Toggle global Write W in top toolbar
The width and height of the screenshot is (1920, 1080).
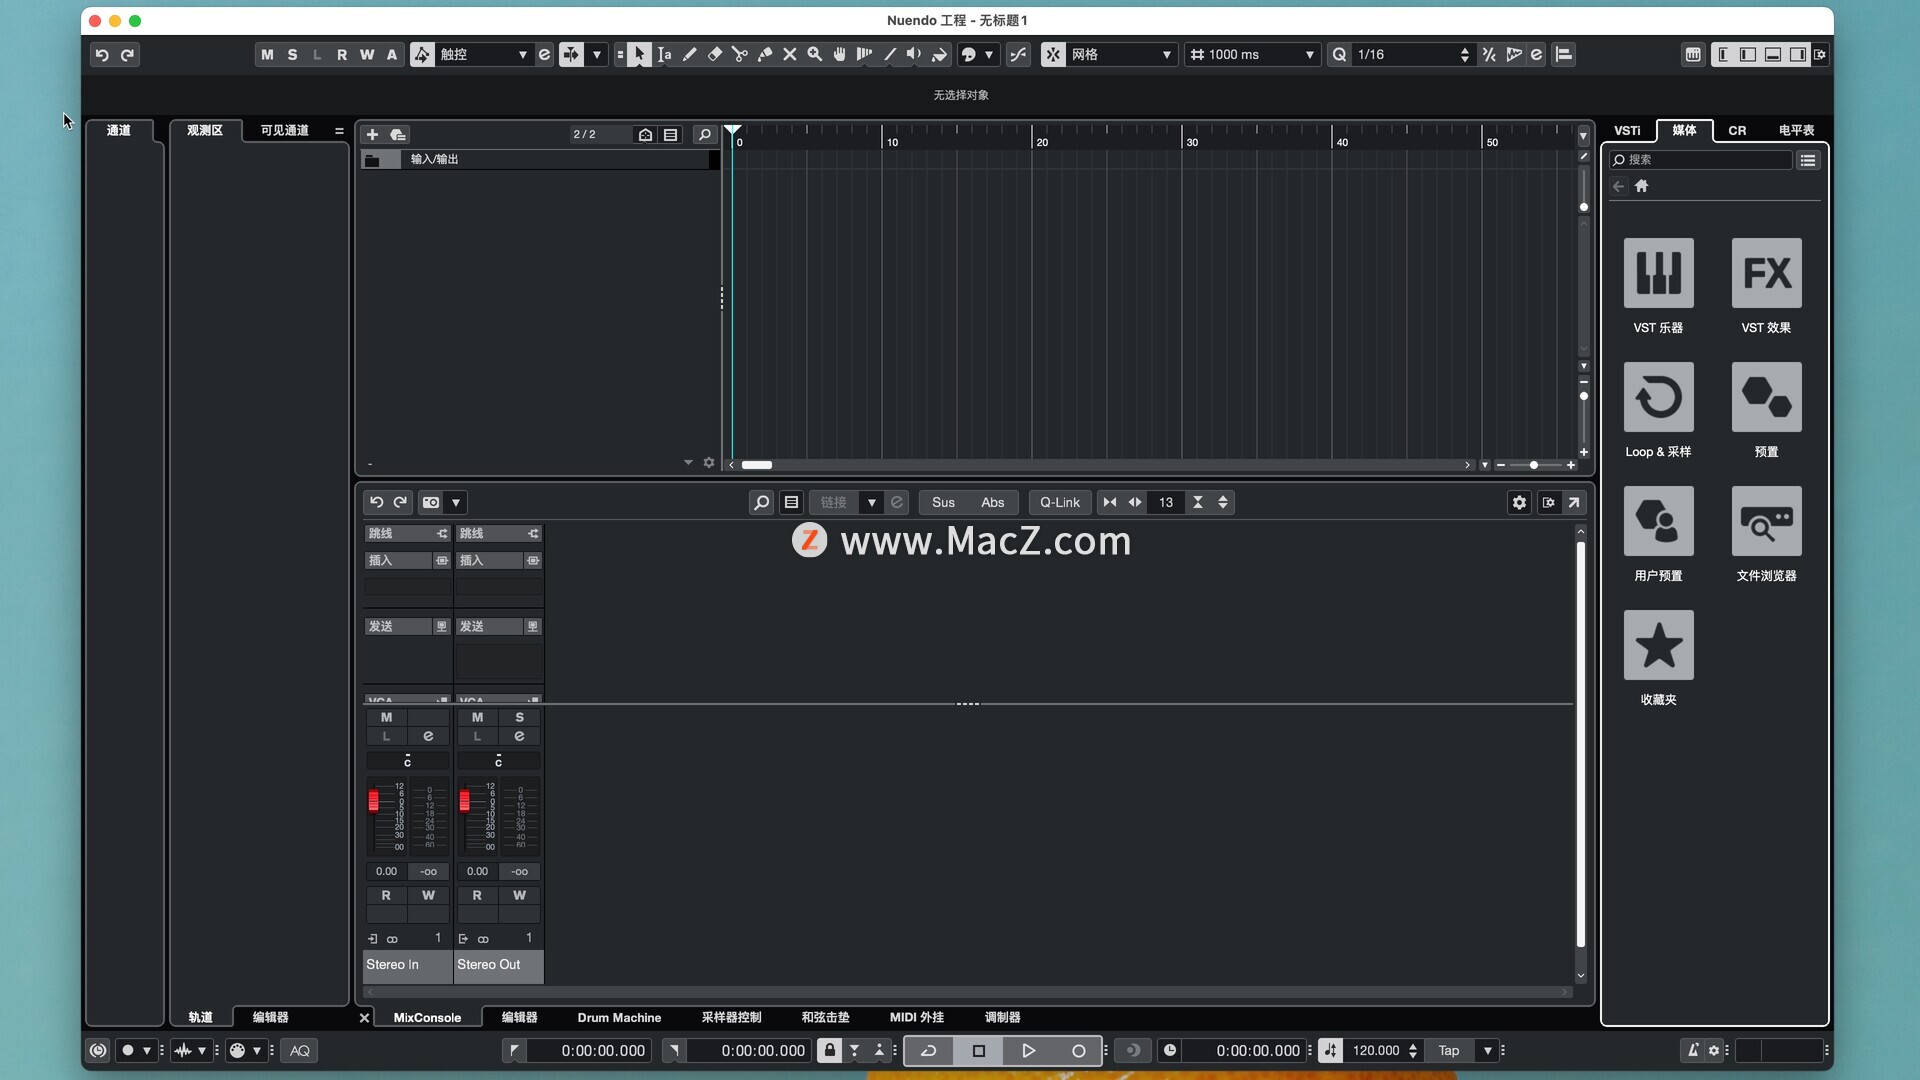click(x=367, y=55)
